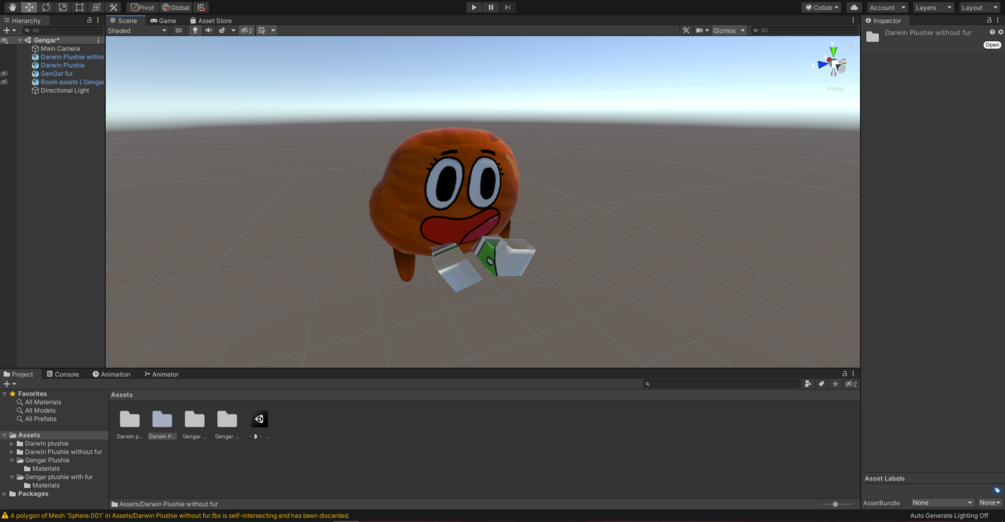Switch to the Game tab
Screen dimensions: 1005x522
[163, 21]
